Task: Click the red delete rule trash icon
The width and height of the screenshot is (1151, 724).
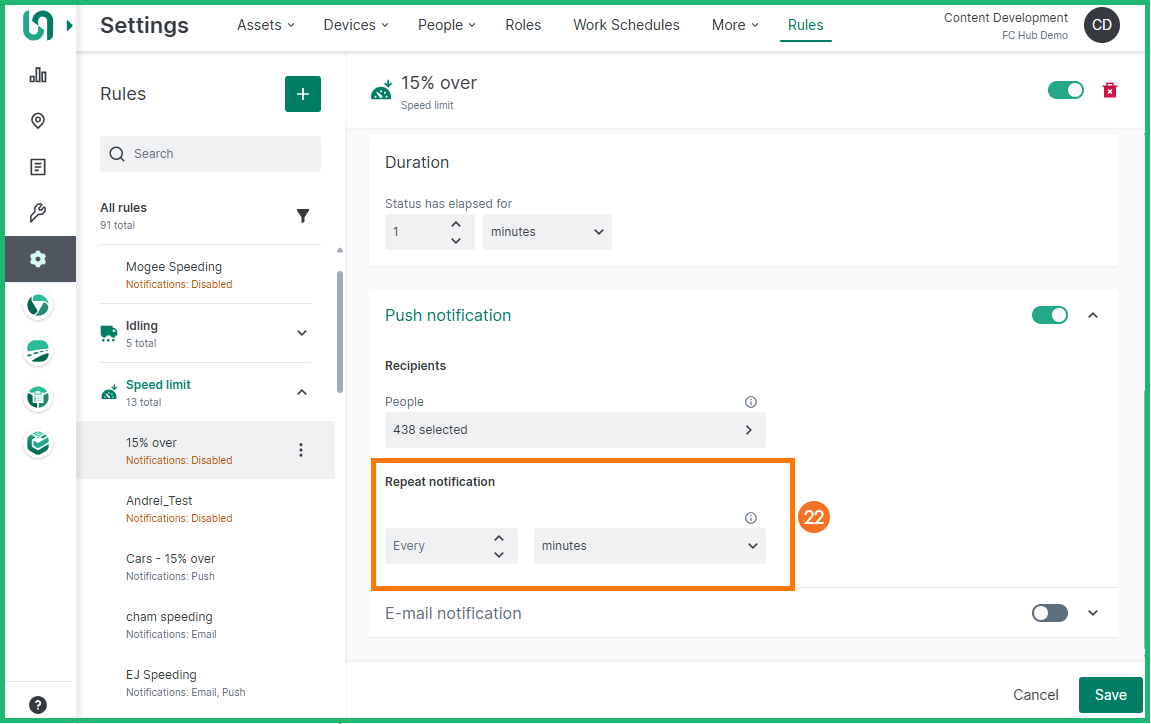Action: 1109,90
